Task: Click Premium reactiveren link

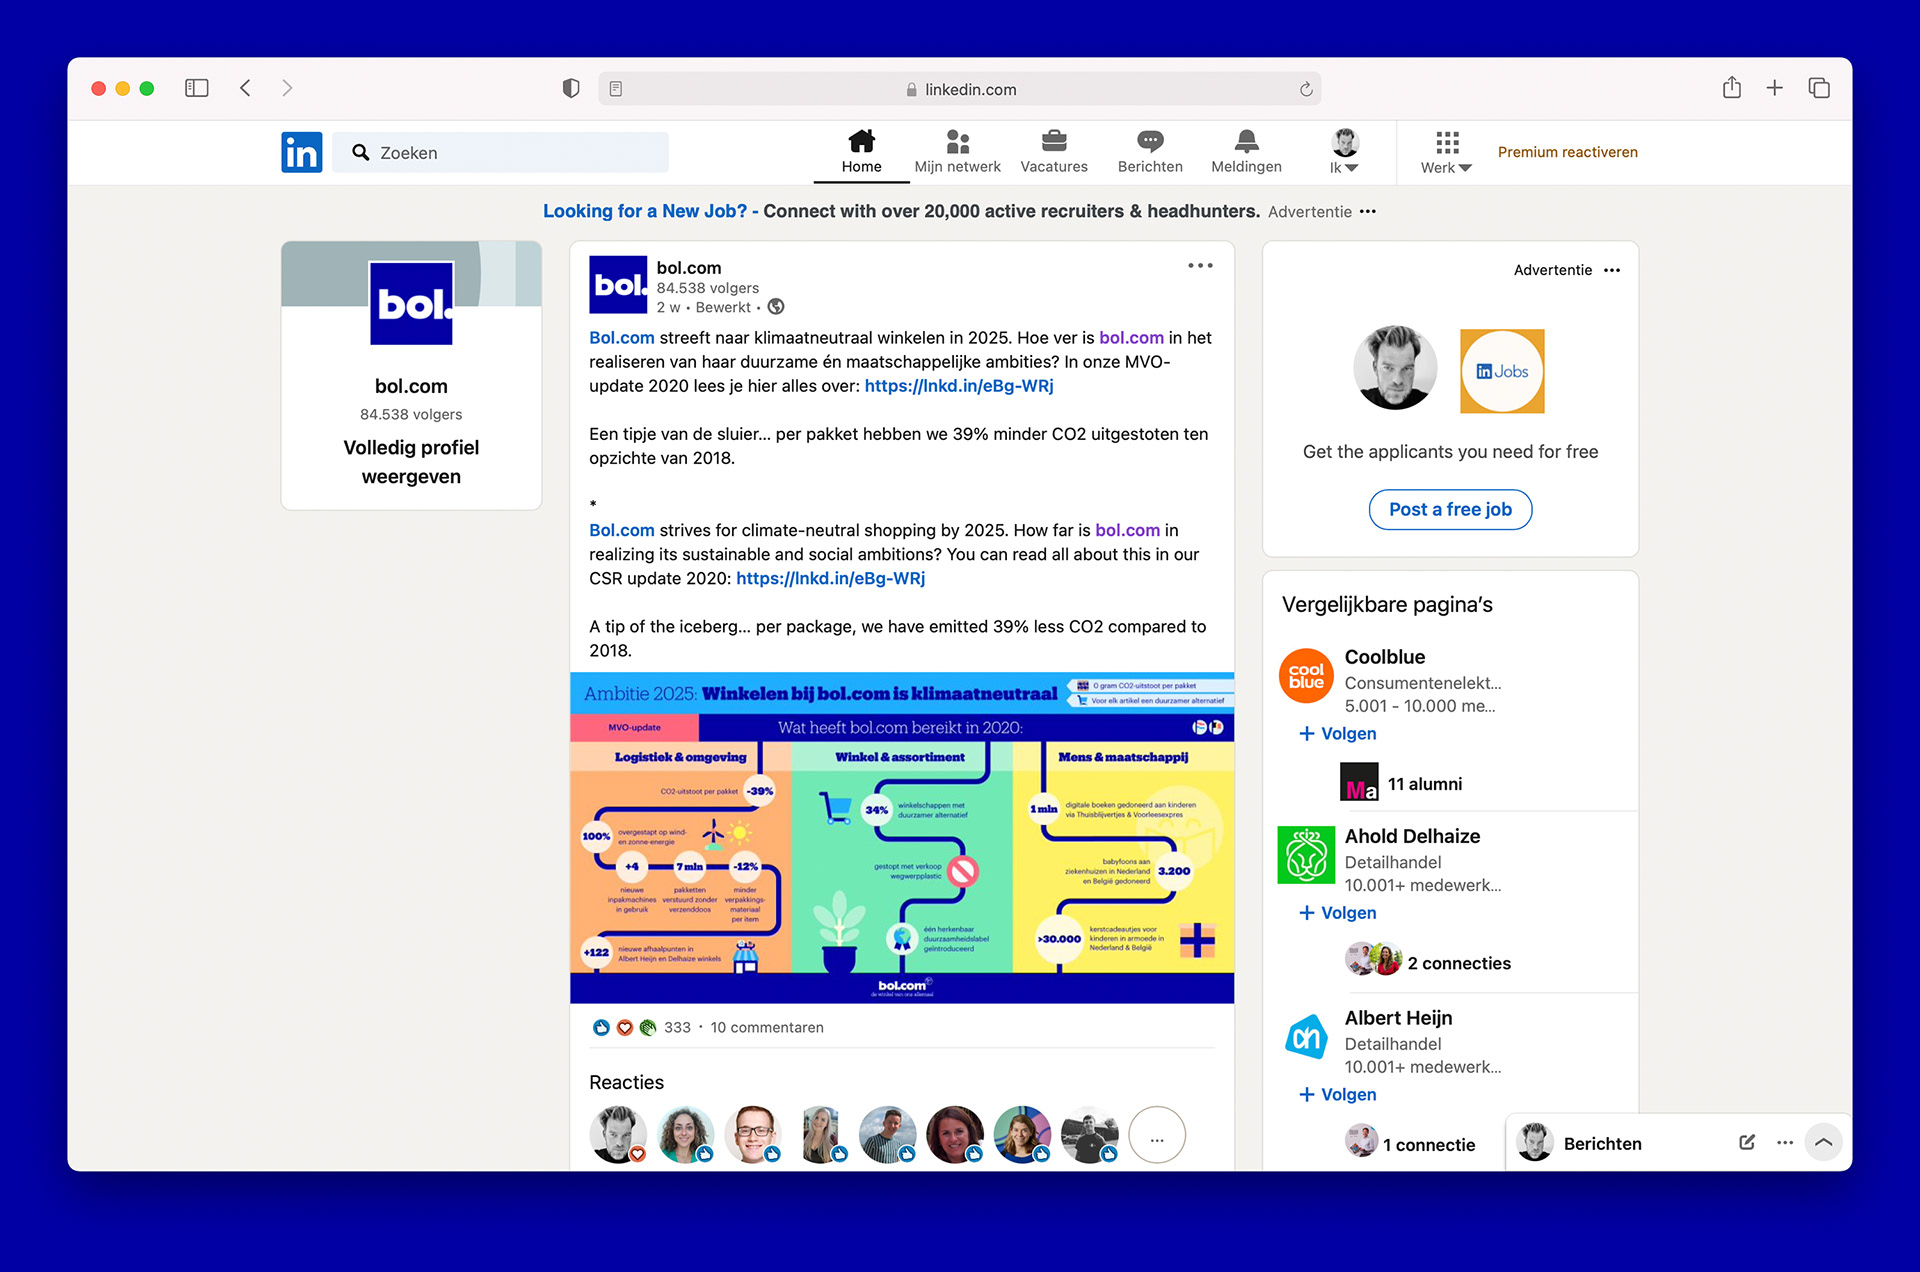Action: (x=1567, y=152)
